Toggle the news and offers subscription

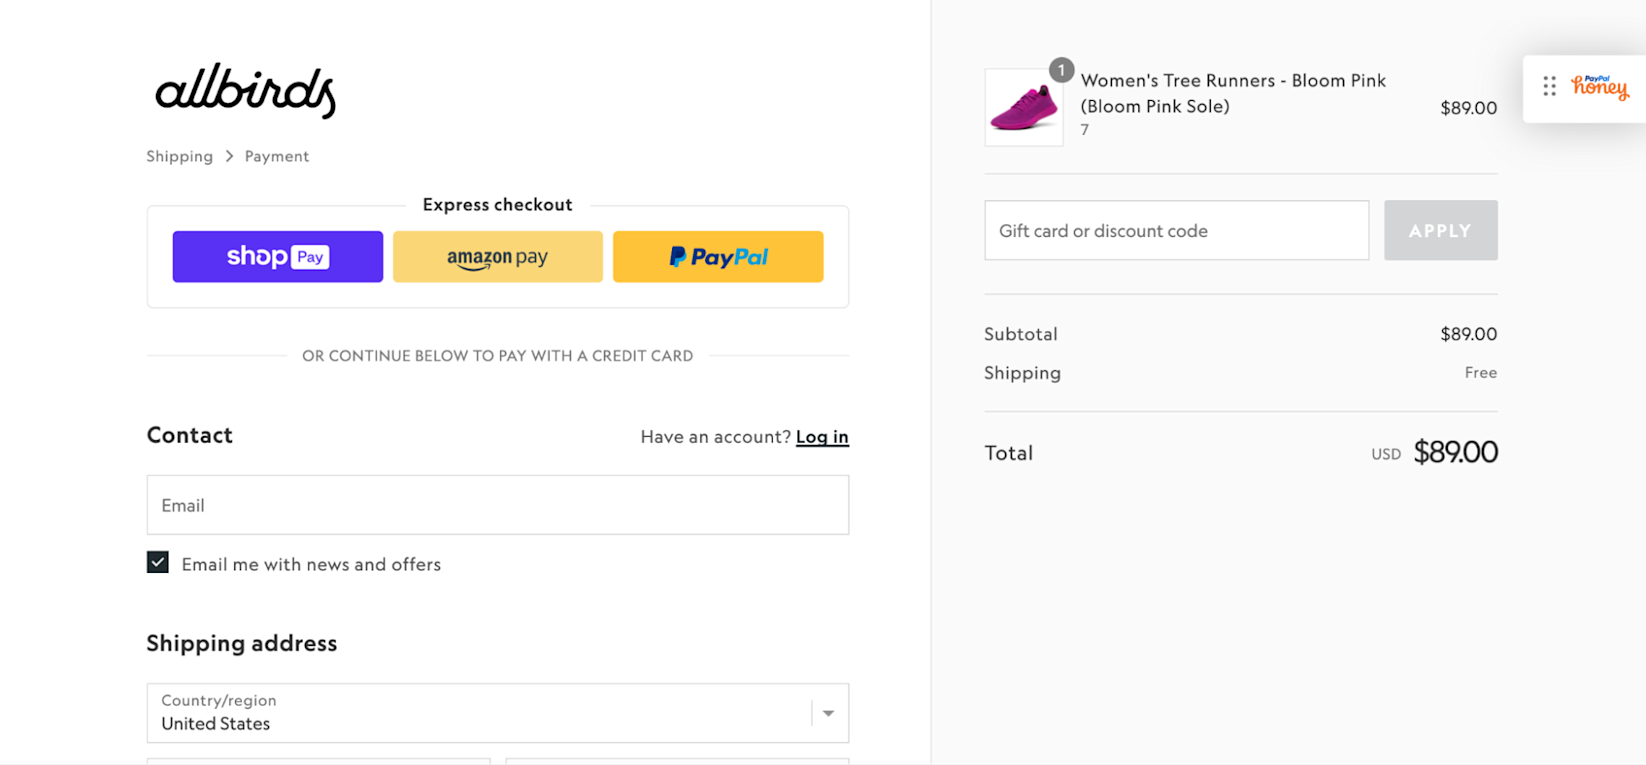157,562
